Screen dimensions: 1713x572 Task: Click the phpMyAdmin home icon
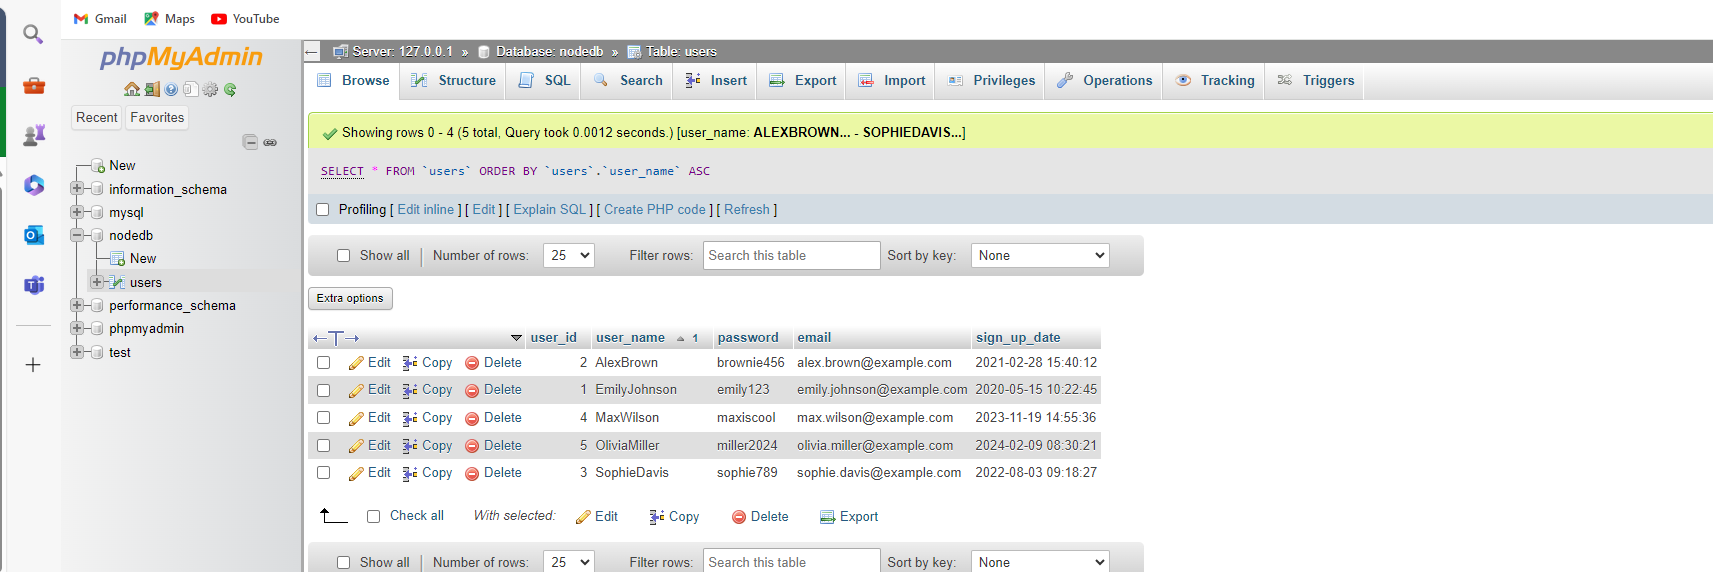(x=132, y=89)
